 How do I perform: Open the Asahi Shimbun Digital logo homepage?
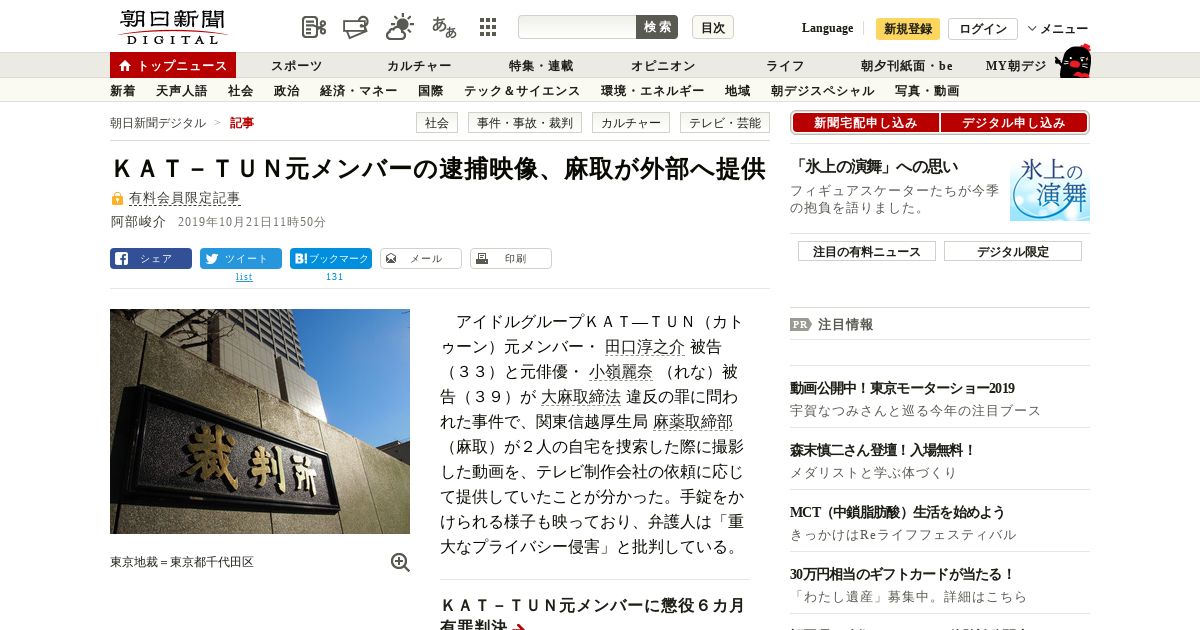pos(172,27)
